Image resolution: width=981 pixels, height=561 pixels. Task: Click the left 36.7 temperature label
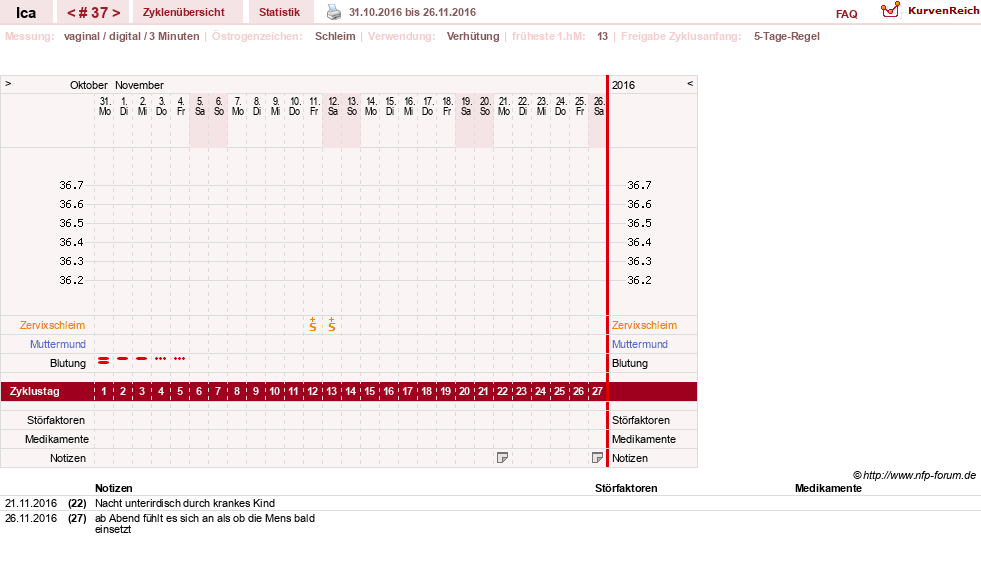[x=71, y=185]
